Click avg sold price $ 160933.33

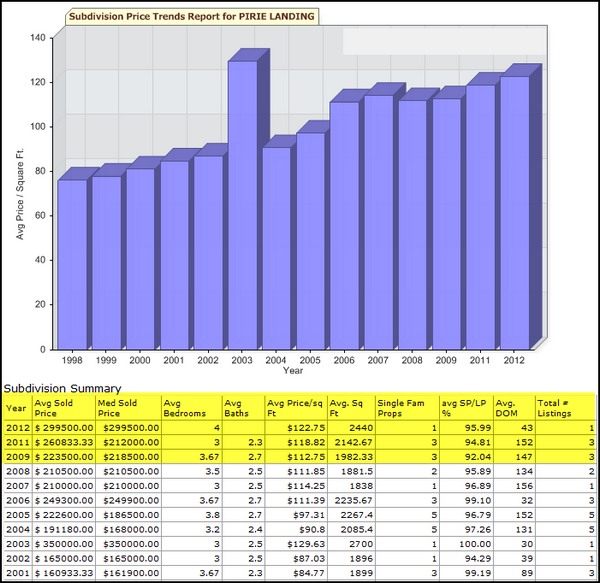64,573
